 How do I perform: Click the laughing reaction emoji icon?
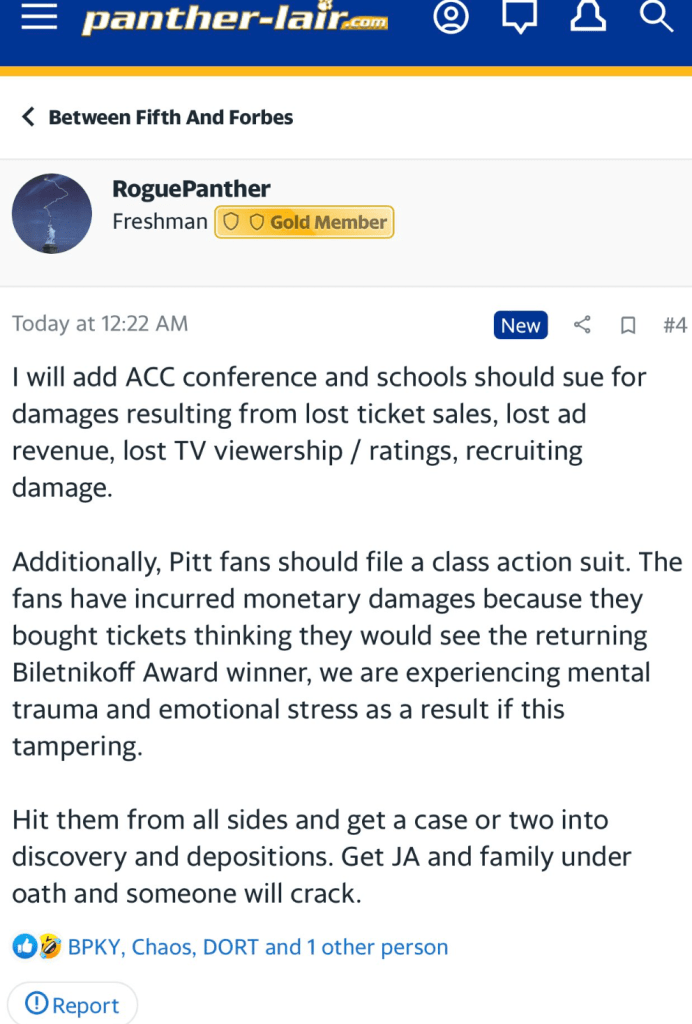[x=50, y=946]
